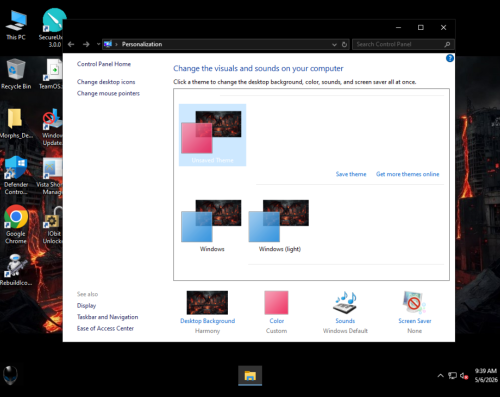Click the Desktop Background text link
The height and width of the screenshot is (397, 500).
click(x=207, y=321)
